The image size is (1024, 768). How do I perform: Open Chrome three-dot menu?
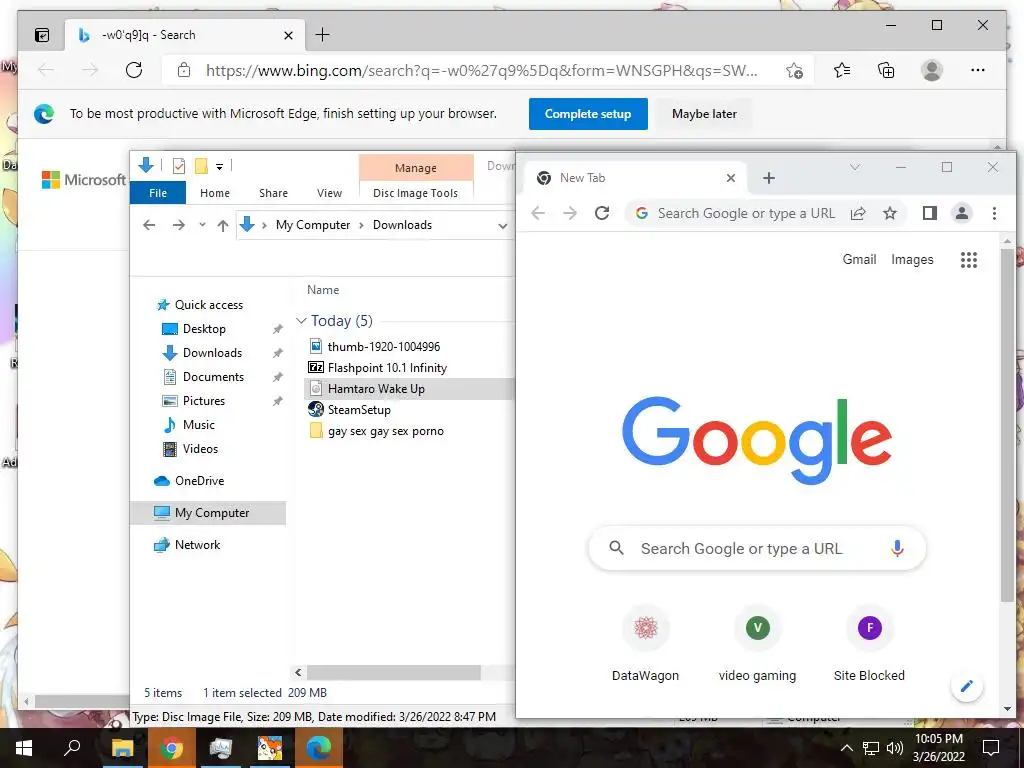coord(994,213)
